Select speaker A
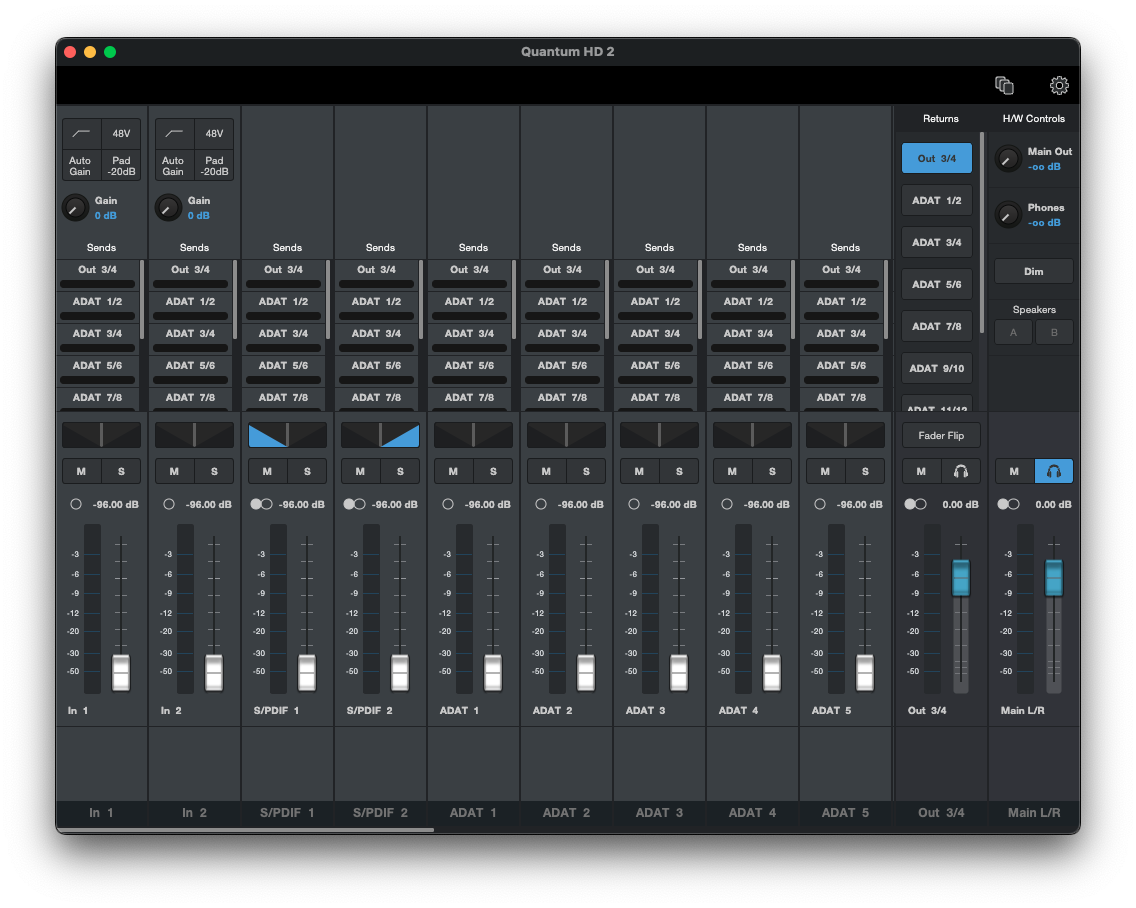Screen dimensions: 1136x908 1014,333
